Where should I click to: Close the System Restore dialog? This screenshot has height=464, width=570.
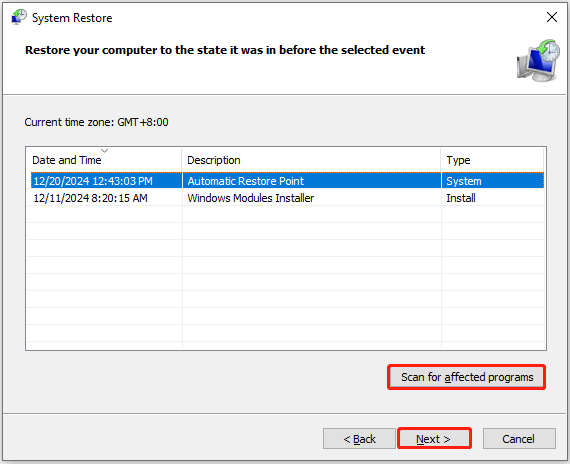552,17
